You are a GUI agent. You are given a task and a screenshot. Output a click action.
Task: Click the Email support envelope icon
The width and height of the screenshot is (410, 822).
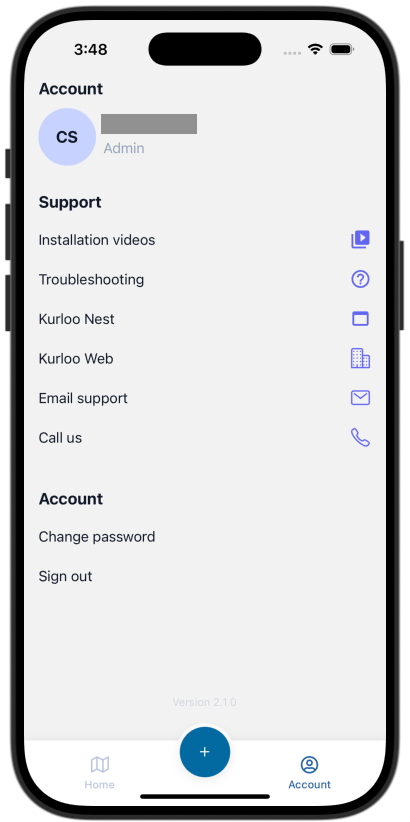coord(360,398)
